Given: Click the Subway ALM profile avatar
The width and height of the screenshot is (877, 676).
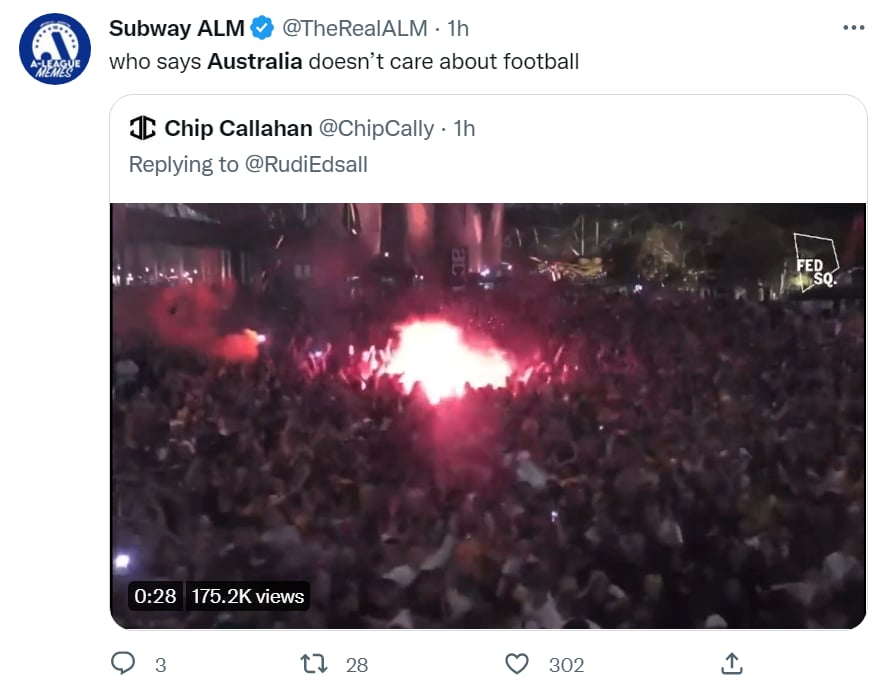Looking at the screenshot, I should [x=54, y=49].
